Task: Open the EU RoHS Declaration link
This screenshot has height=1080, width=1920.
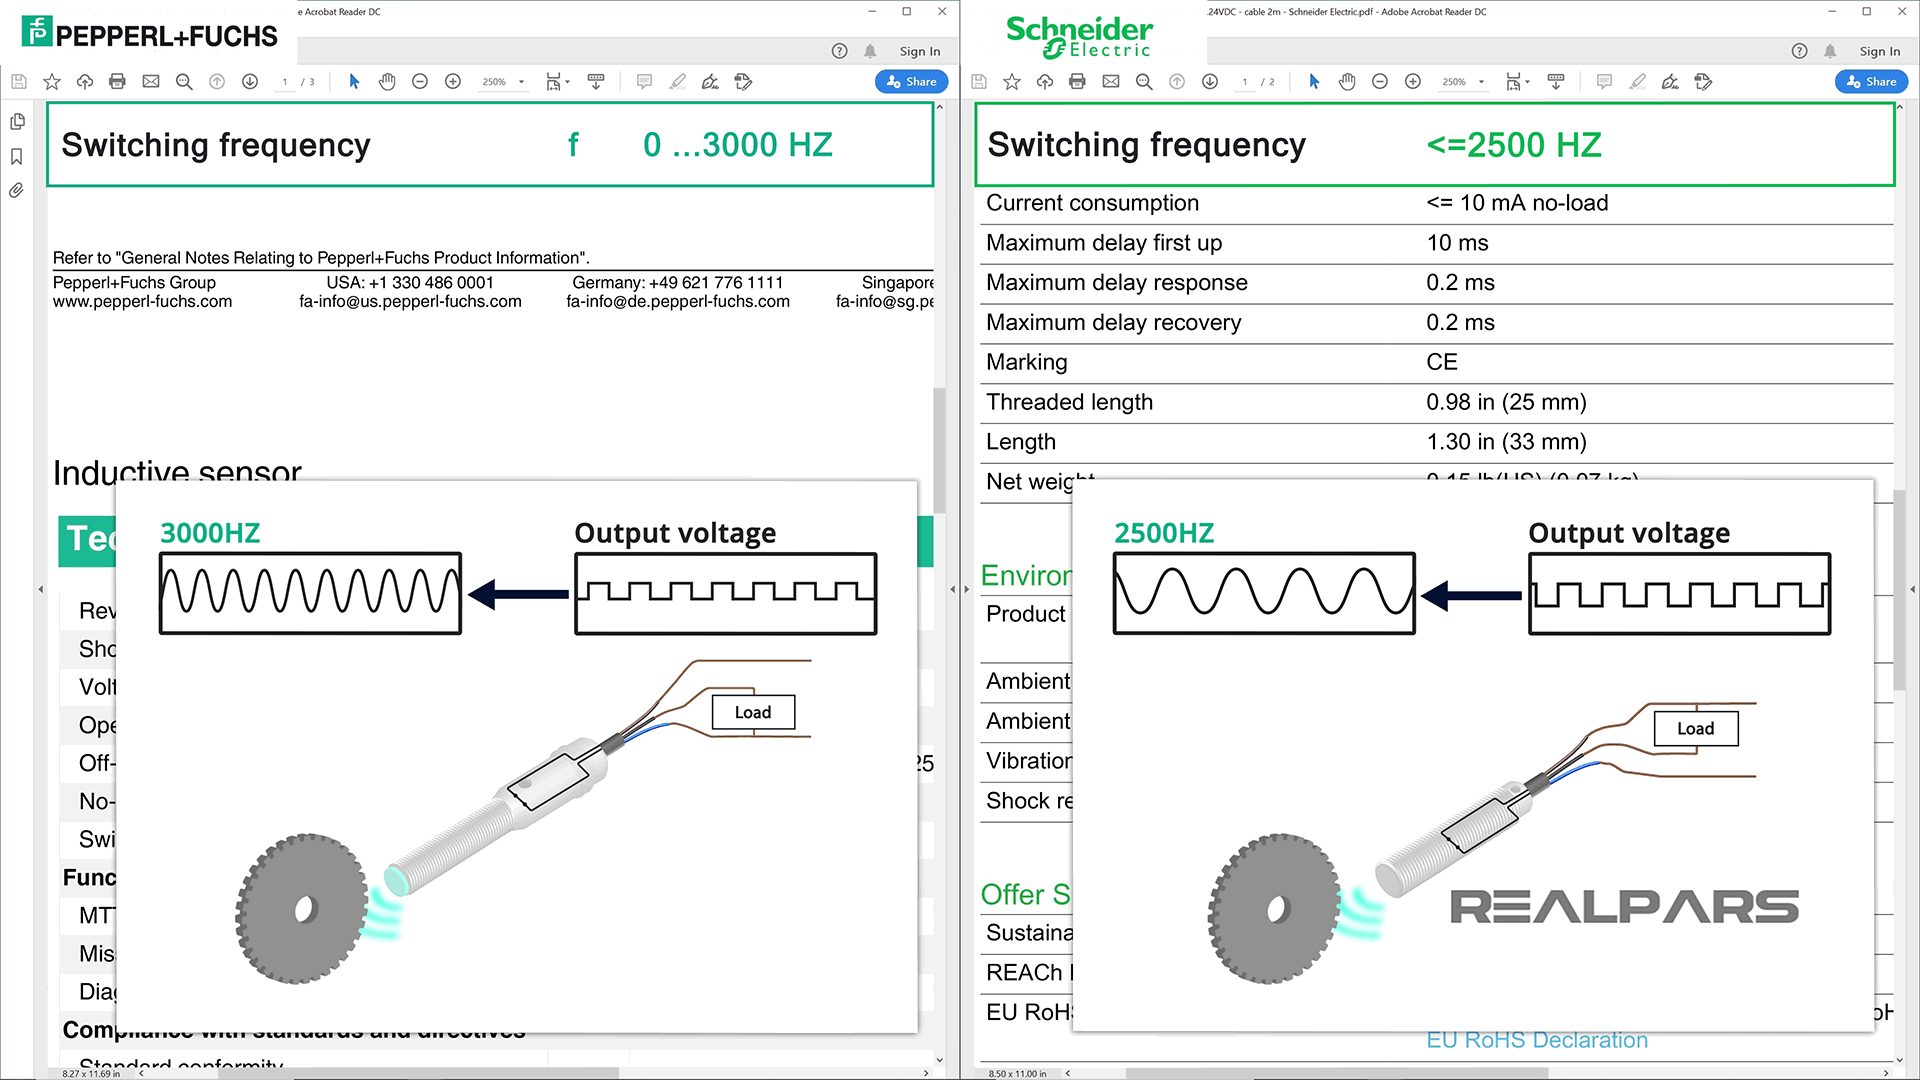Action: [1537, 1040]
